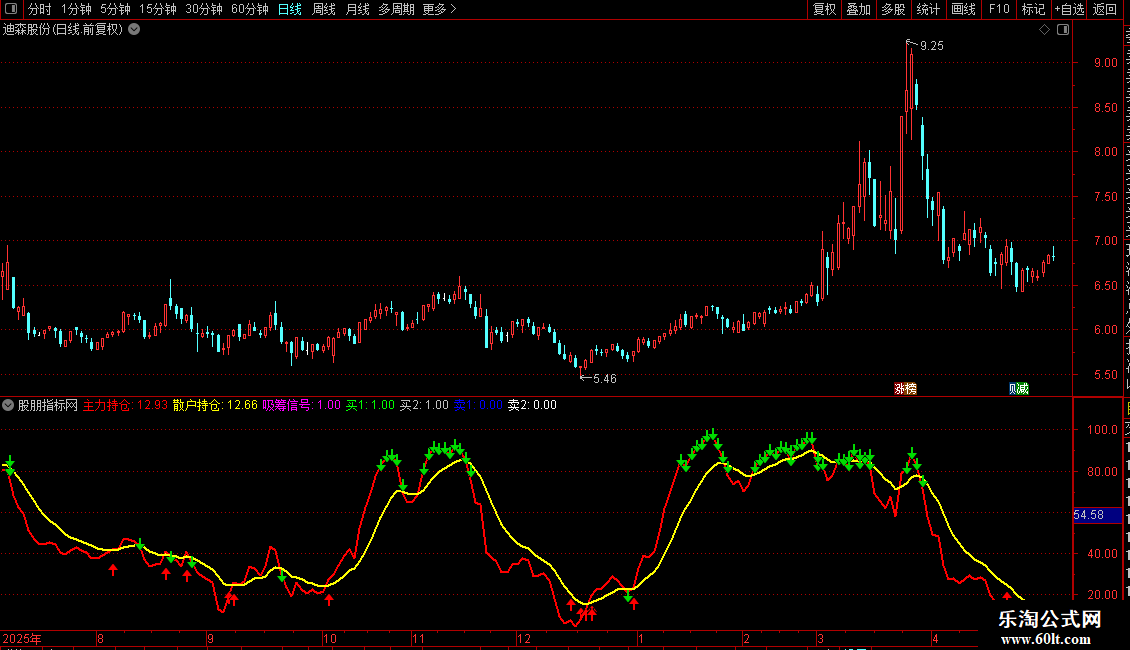The width and height of the screenshot is (1130, 650).
Task: Select the 1分钟 period
Action: (x=76, y=9)
